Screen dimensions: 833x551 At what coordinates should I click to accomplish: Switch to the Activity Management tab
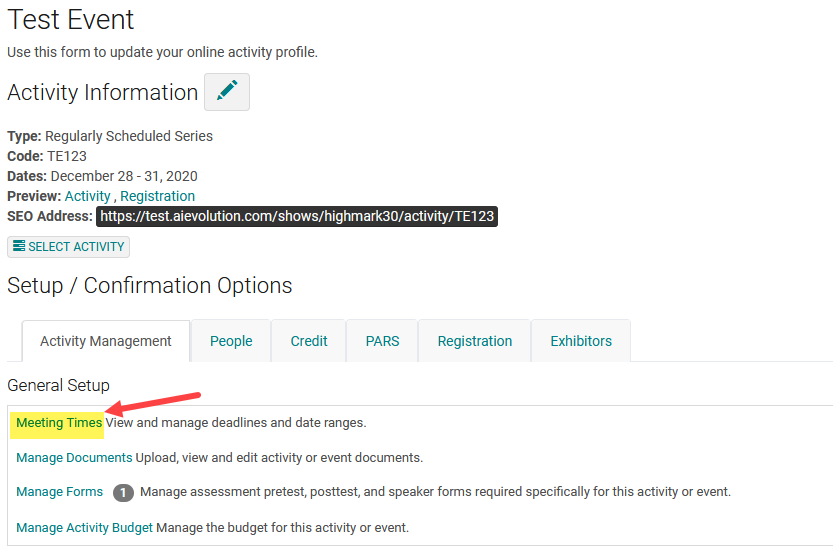[106, 341]
